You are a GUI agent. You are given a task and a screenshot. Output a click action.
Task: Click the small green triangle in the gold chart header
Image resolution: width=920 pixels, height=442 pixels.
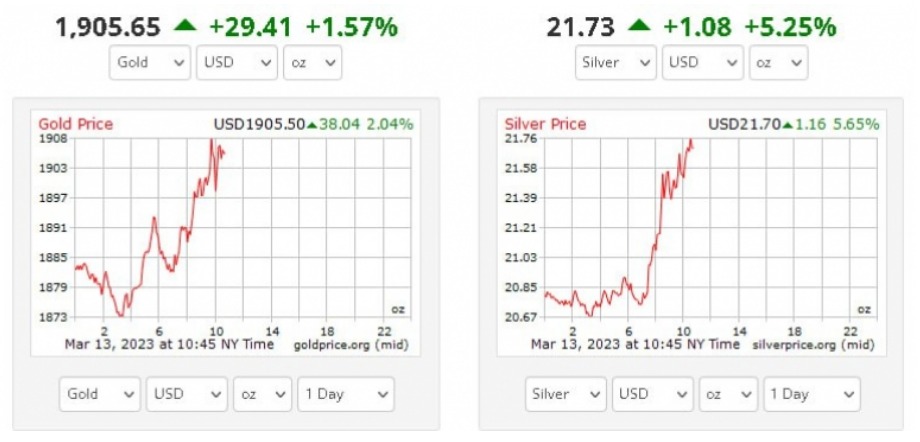pyautogui.click(x=312, y=125)
